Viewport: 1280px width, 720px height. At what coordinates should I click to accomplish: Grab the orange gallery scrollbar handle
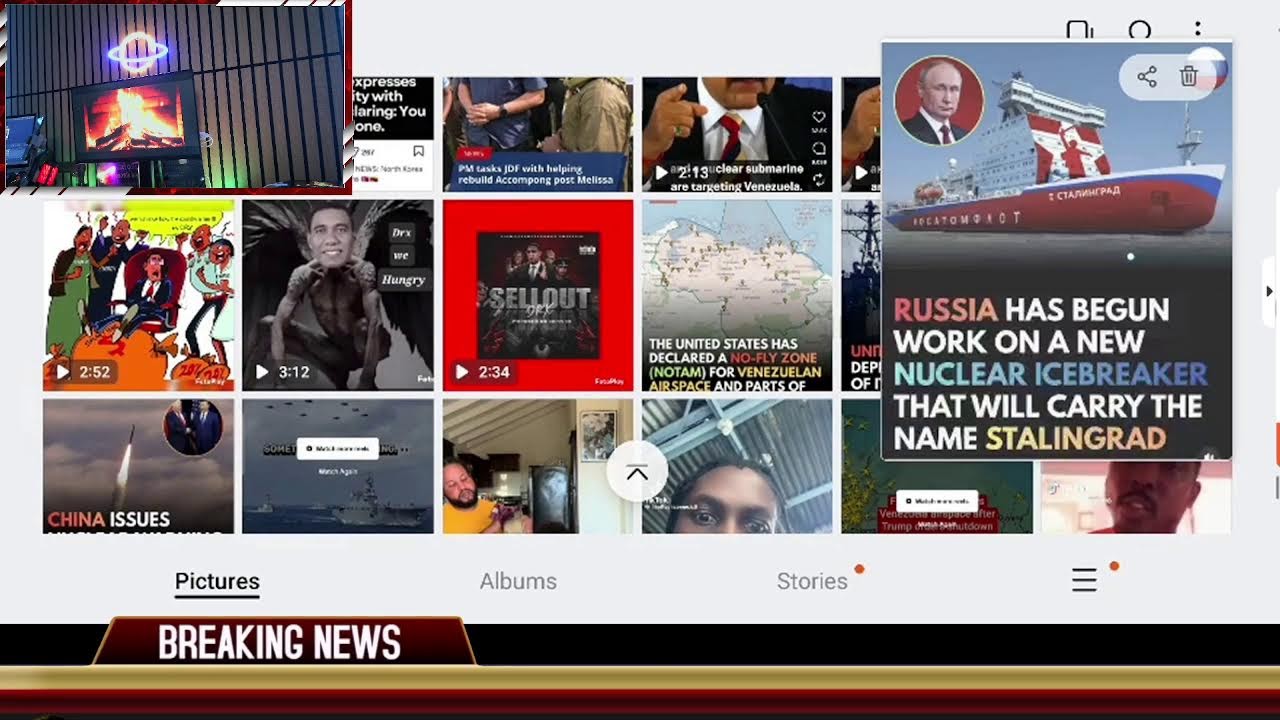1277,445
